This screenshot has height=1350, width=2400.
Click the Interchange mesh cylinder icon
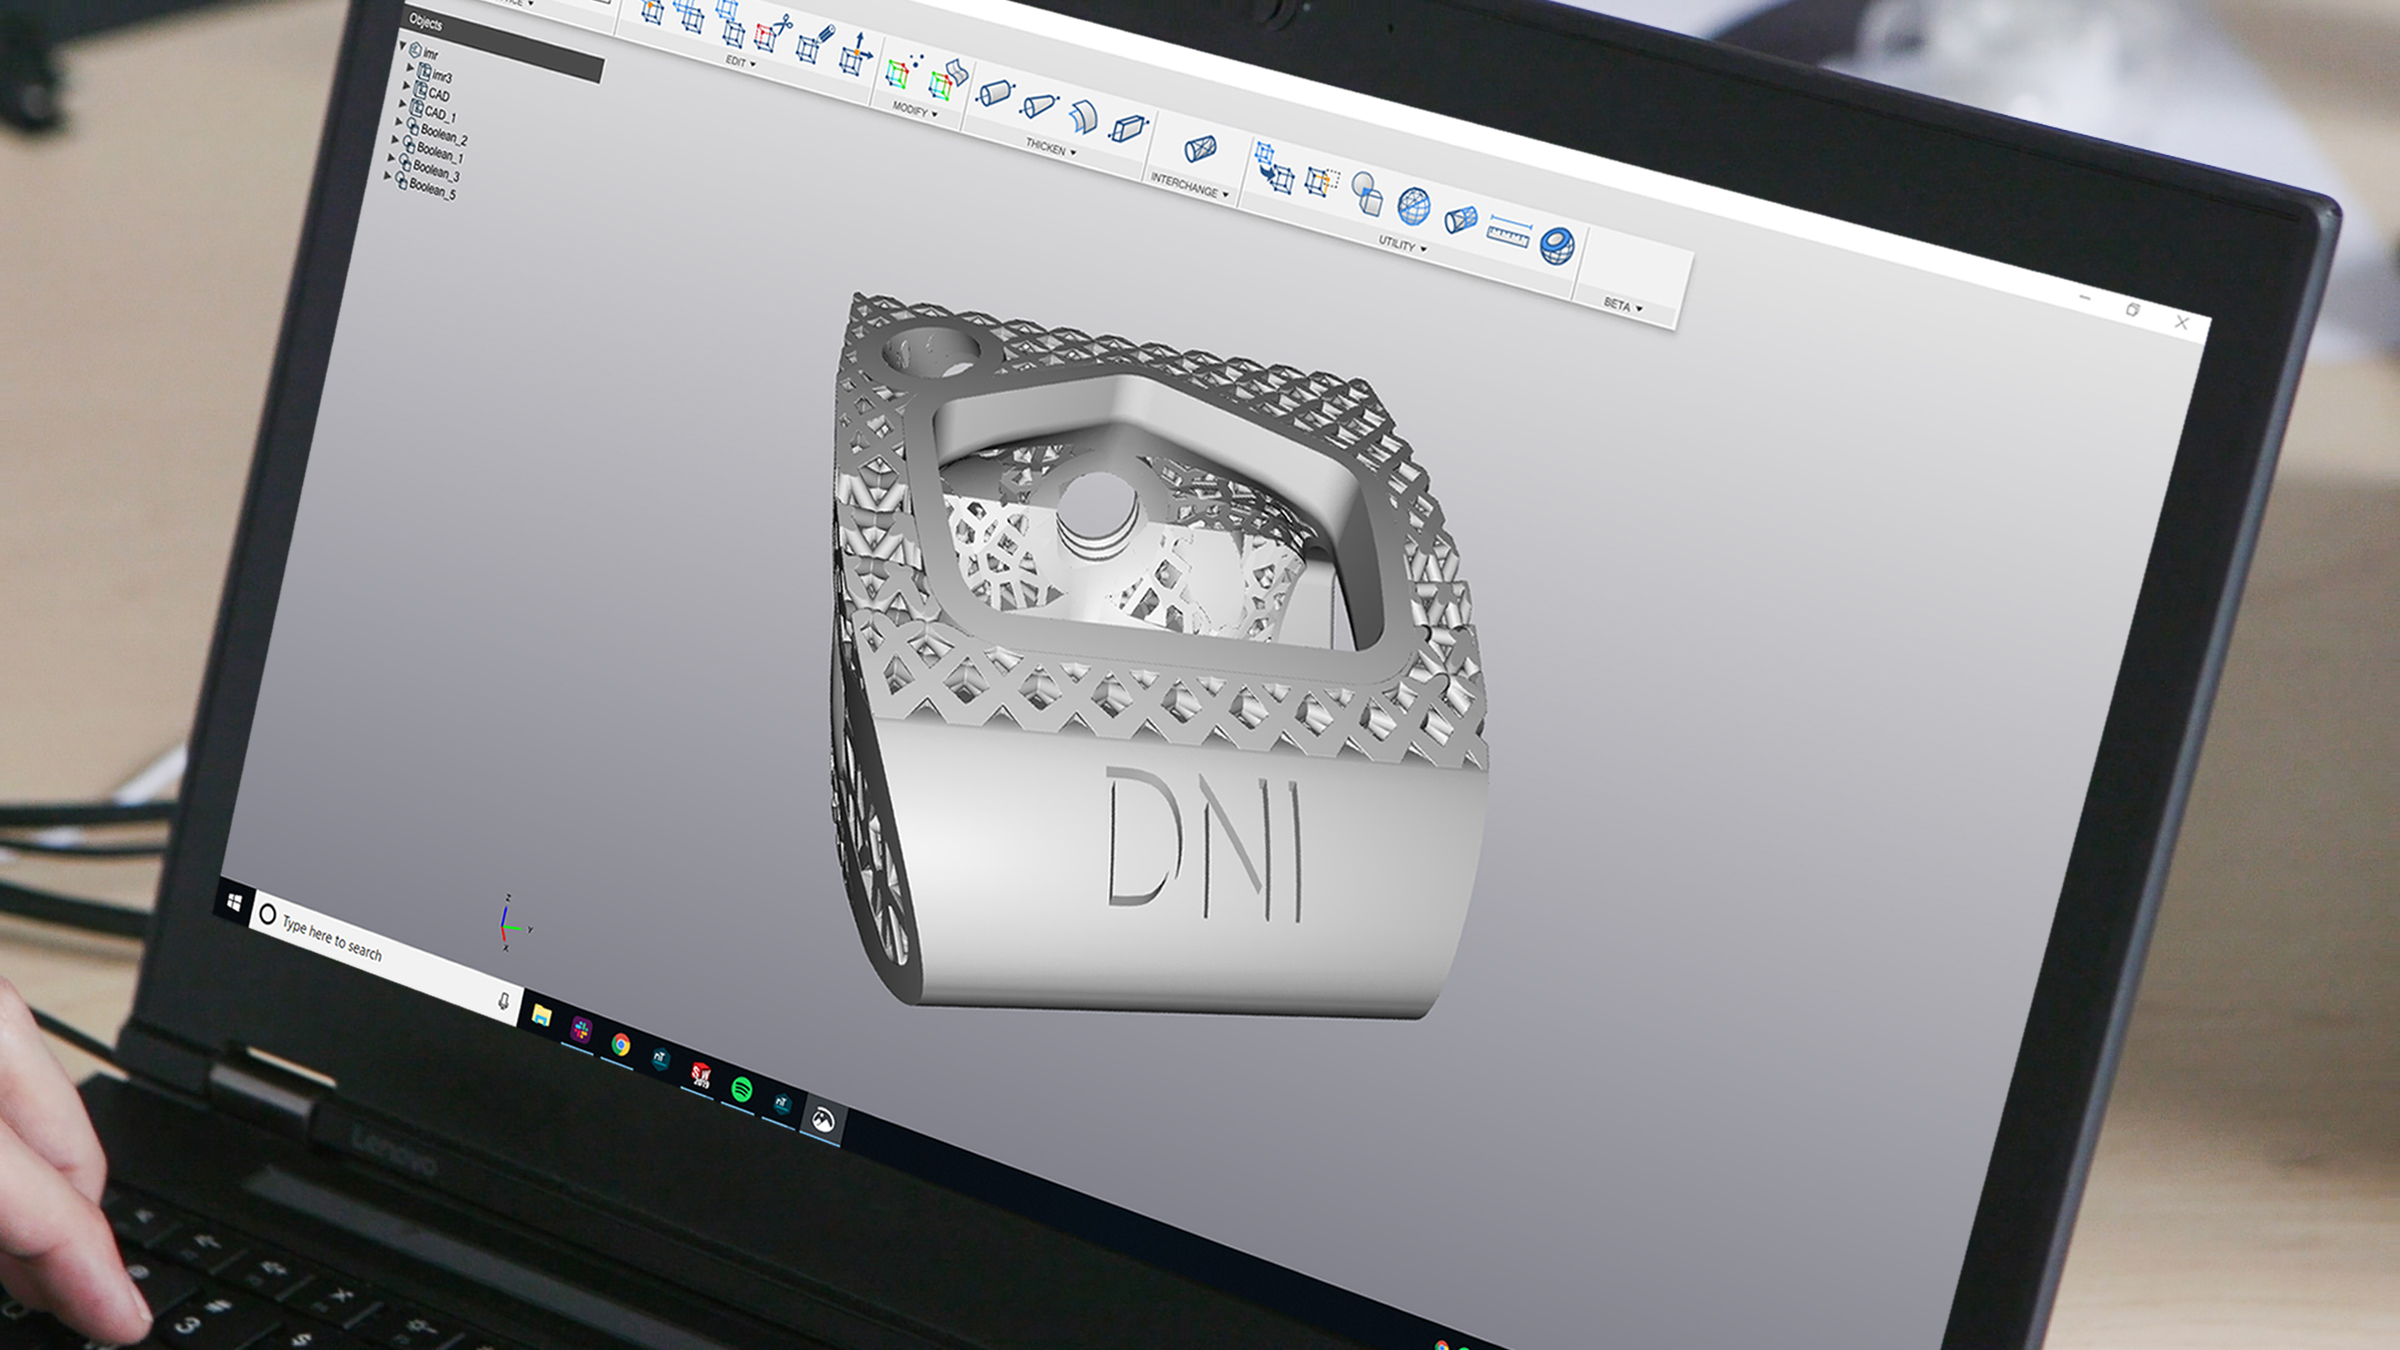1199,149
